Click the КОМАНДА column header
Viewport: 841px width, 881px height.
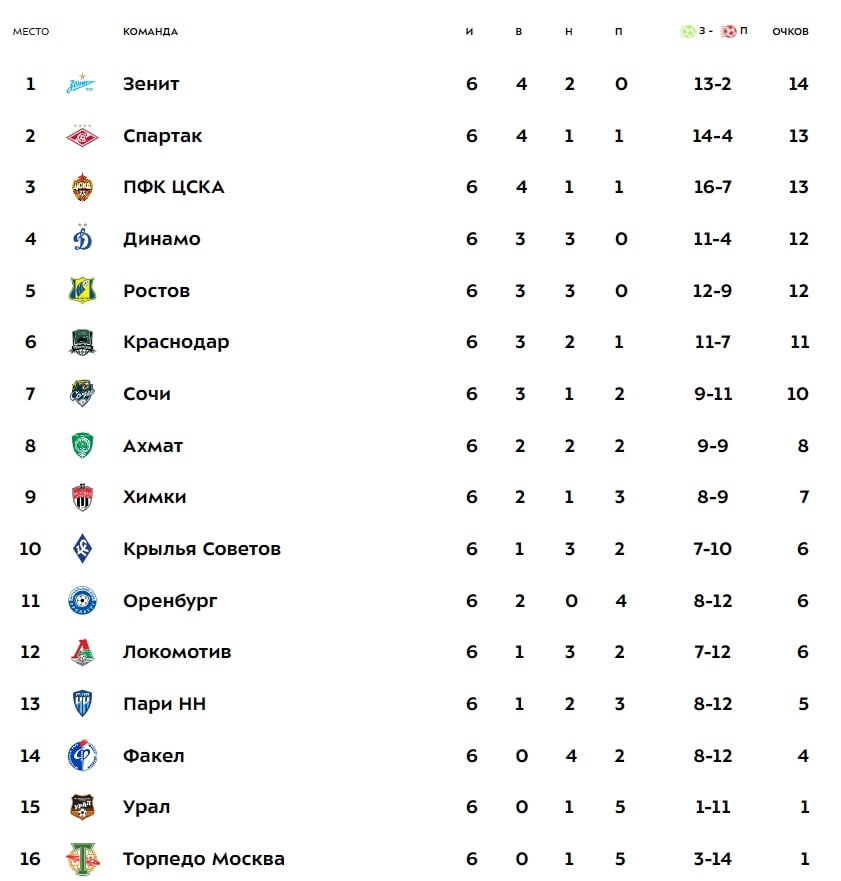point(150,31)
